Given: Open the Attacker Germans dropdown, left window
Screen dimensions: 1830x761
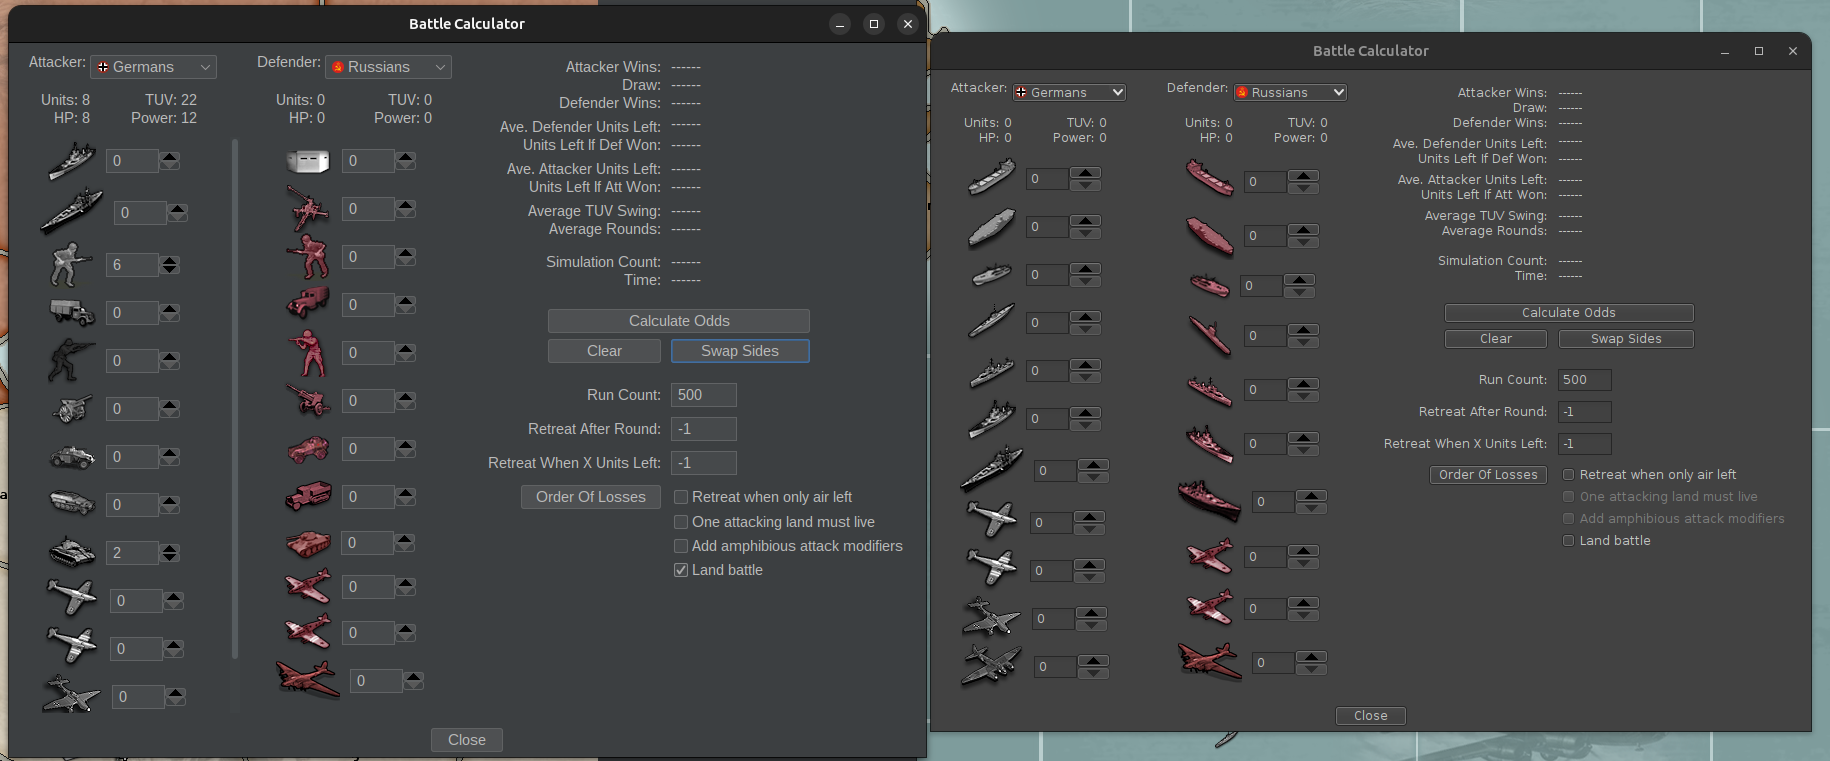Looking at the screenshot, I should [153, 67].
